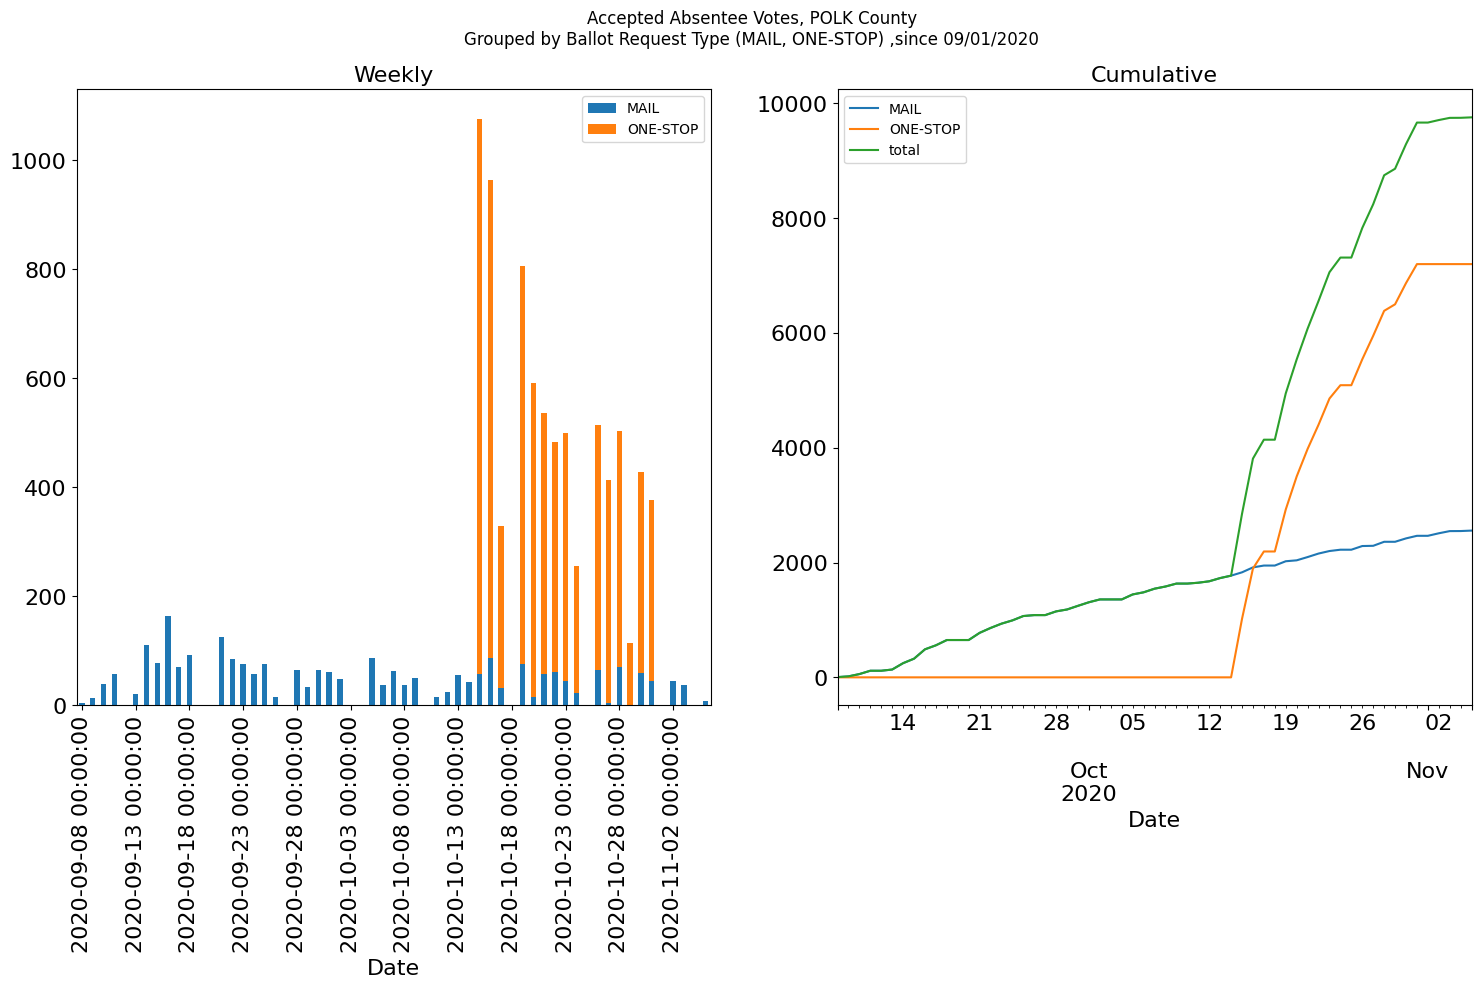Click the Weekly y-axis label '200'
This screenshot has width=1481, height=988.
tap(47, 597)
